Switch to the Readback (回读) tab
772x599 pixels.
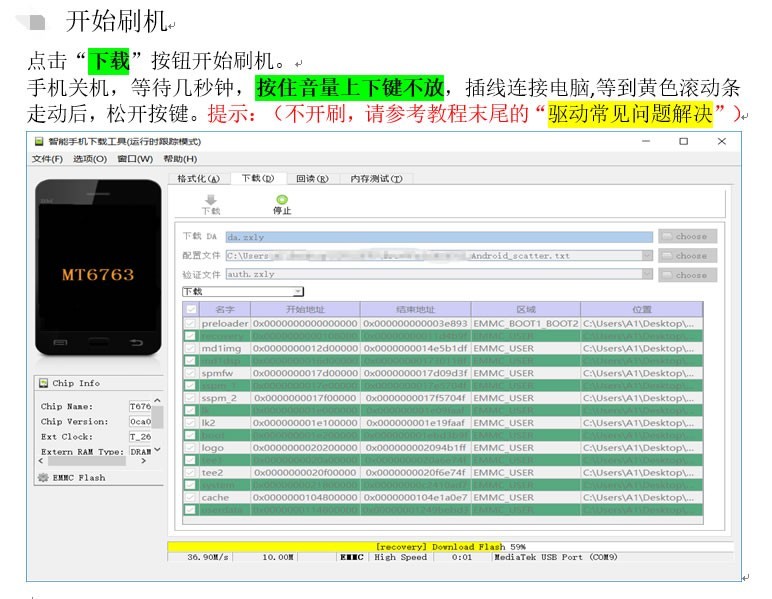[x=312, y=179]
